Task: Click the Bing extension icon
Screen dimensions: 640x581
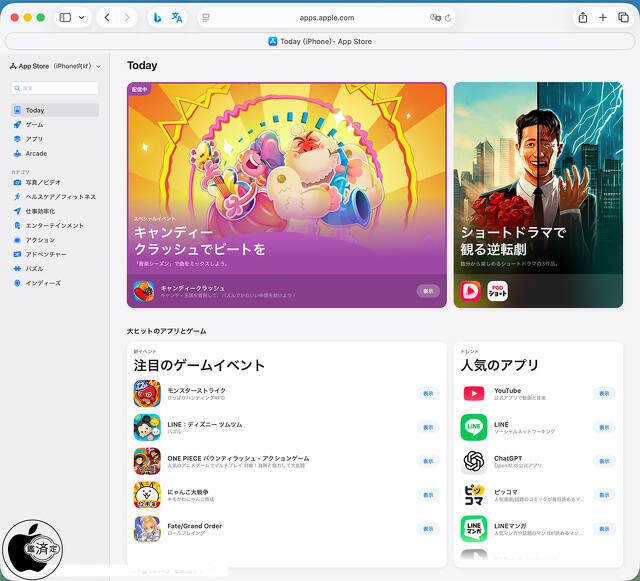Action: tap(157, 17)
